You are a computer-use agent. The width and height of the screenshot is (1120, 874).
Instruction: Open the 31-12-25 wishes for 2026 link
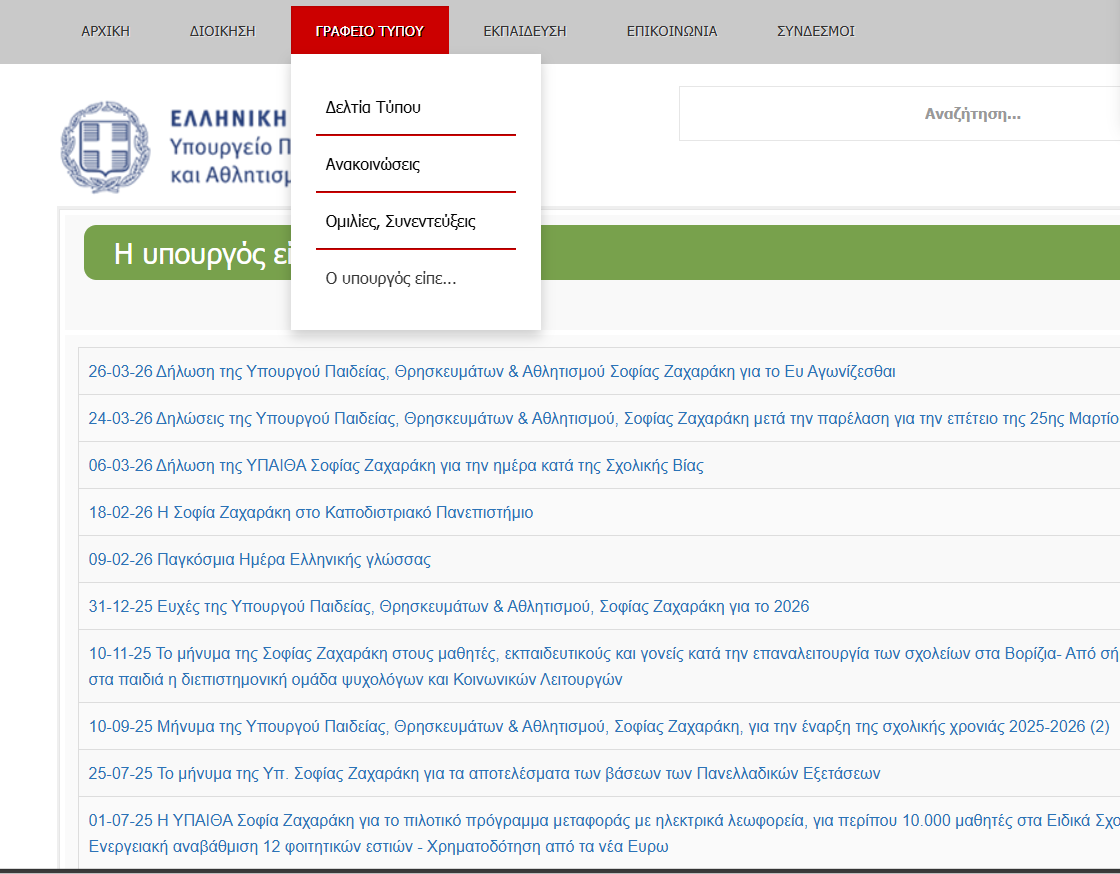coord(448,607)
